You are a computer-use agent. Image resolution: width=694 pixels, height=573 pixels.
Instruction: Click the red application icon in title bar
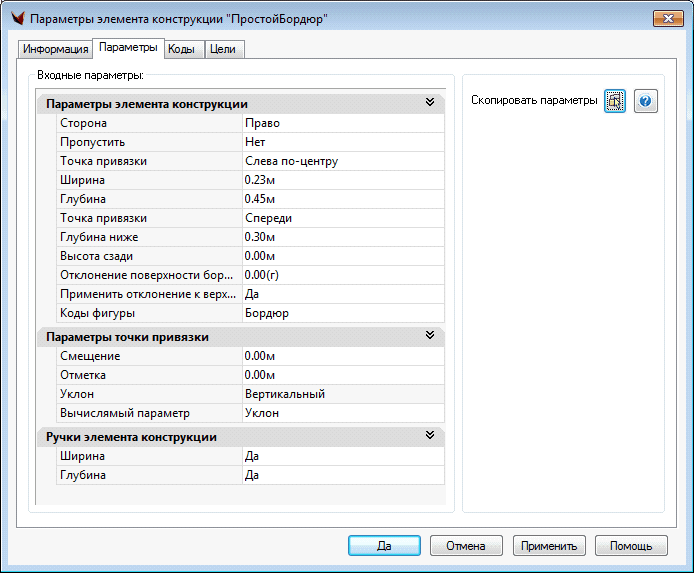15,19
